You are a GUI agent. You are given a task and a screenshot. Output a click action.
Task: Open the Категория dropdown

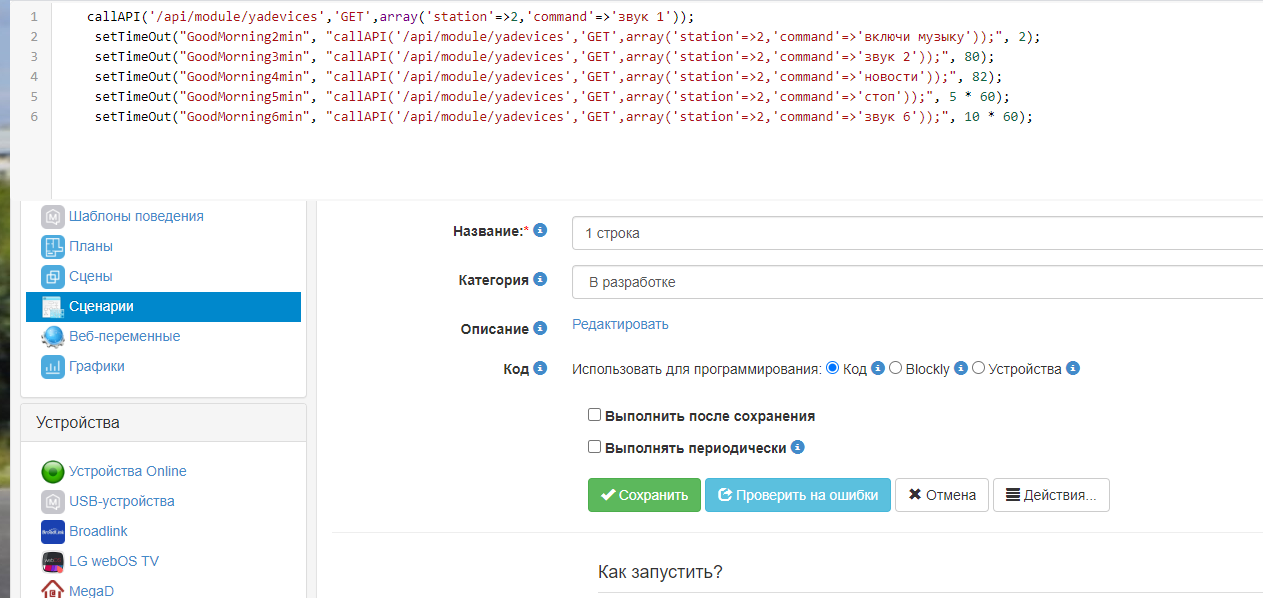click(916, 282)
